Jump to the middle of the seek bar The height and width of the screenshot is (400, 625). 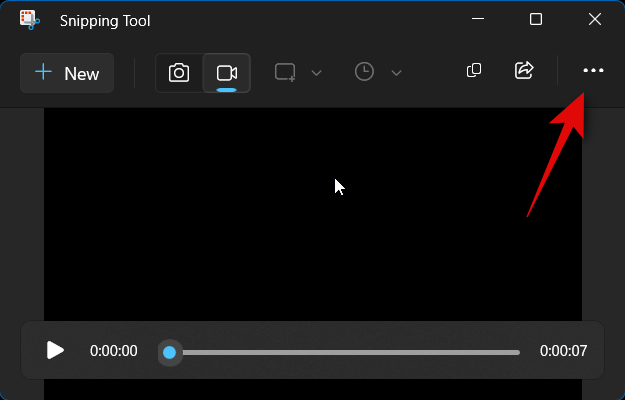pyautogui.click(x=345, y=352)
